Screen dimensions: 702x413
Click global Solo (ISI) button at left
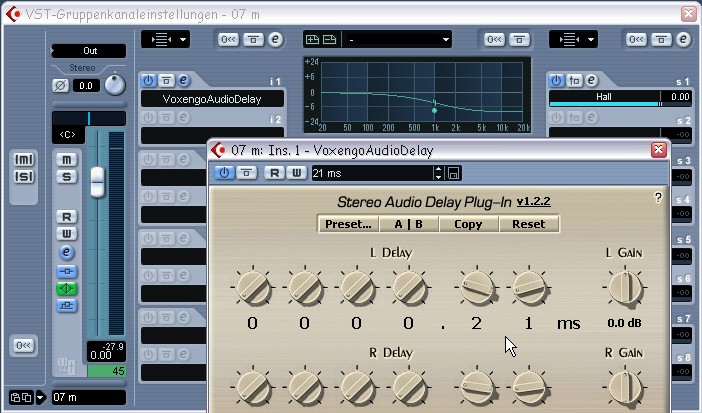tap(24, 177)
